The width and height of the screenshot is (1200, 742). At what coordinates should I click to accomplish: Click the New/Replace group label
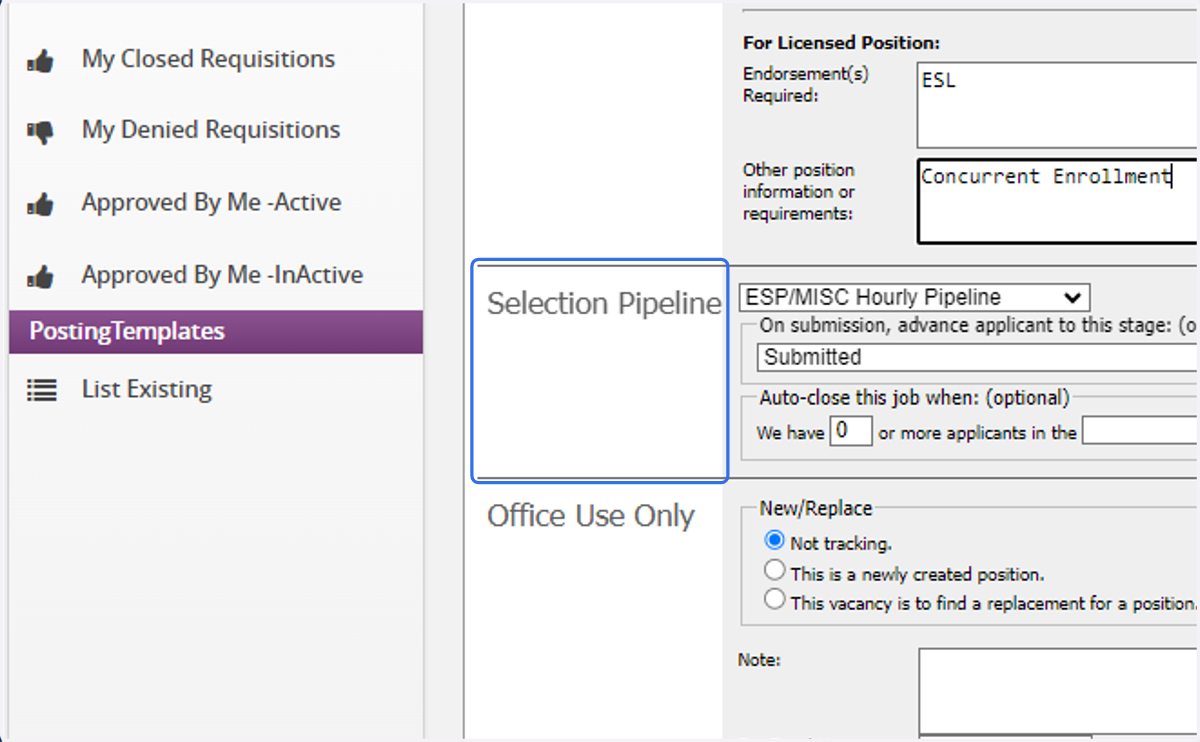point(816,509)
